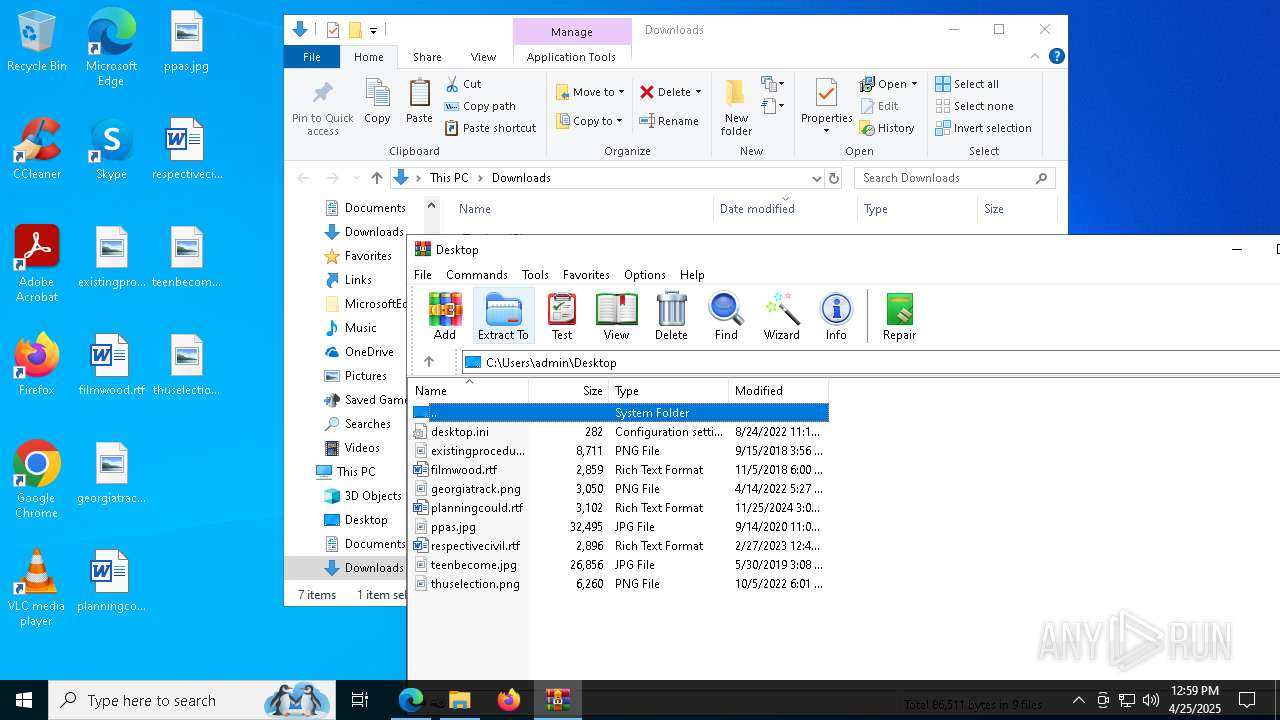Click the Test archive icon
The width and height of the screenshot is (1280, 720).
click(x=562, y=316)
